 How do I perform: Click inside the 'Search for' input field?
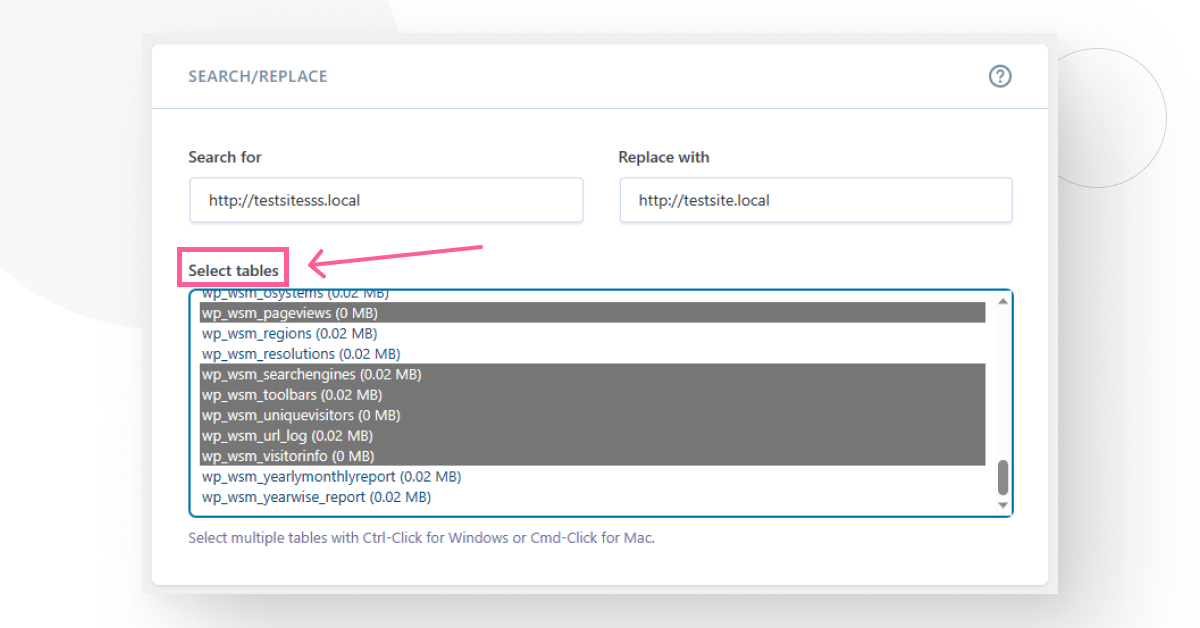(386, 200)
